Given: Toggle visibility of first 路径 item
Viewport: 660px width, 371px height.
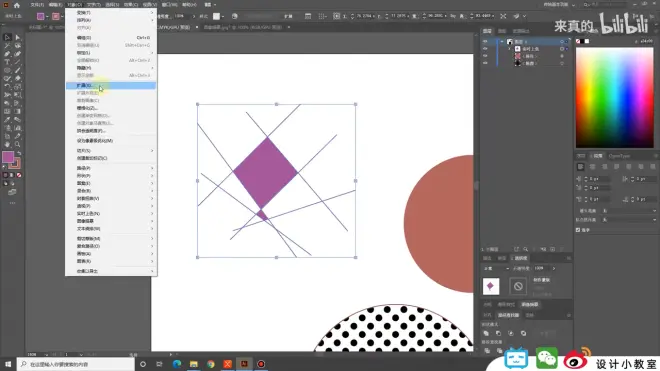Looking at the screenshot, I should [x=485, y=56].
